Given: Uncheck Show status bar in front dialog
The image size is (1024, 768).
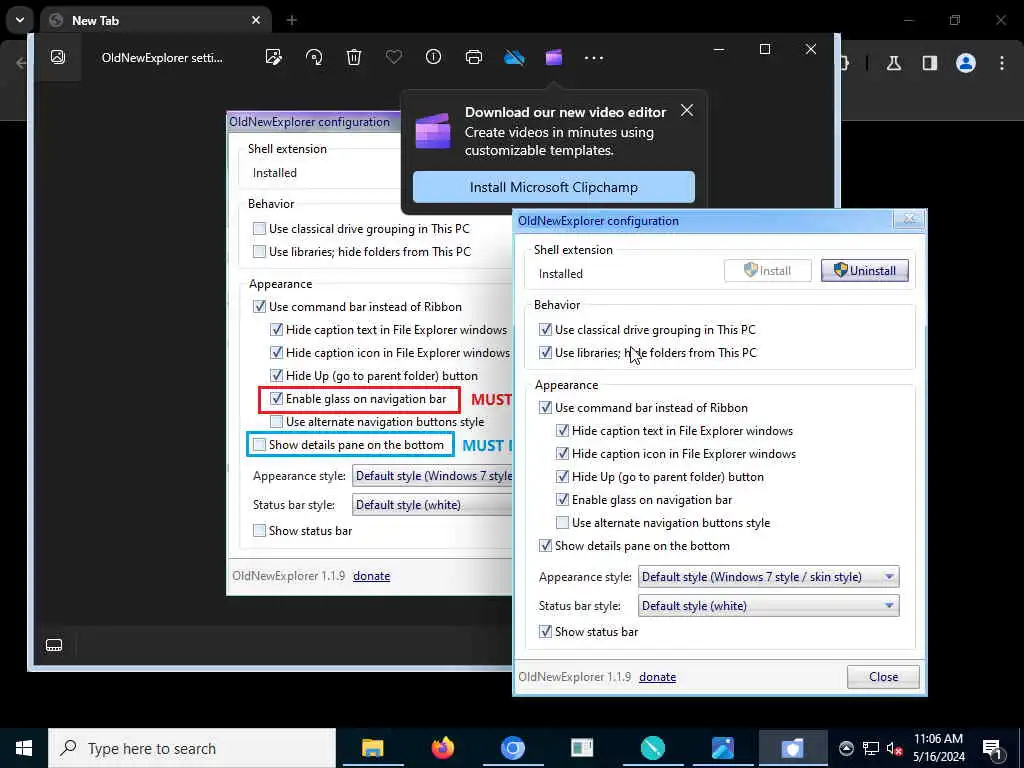Looking at the screenshot, I should 545,632.
